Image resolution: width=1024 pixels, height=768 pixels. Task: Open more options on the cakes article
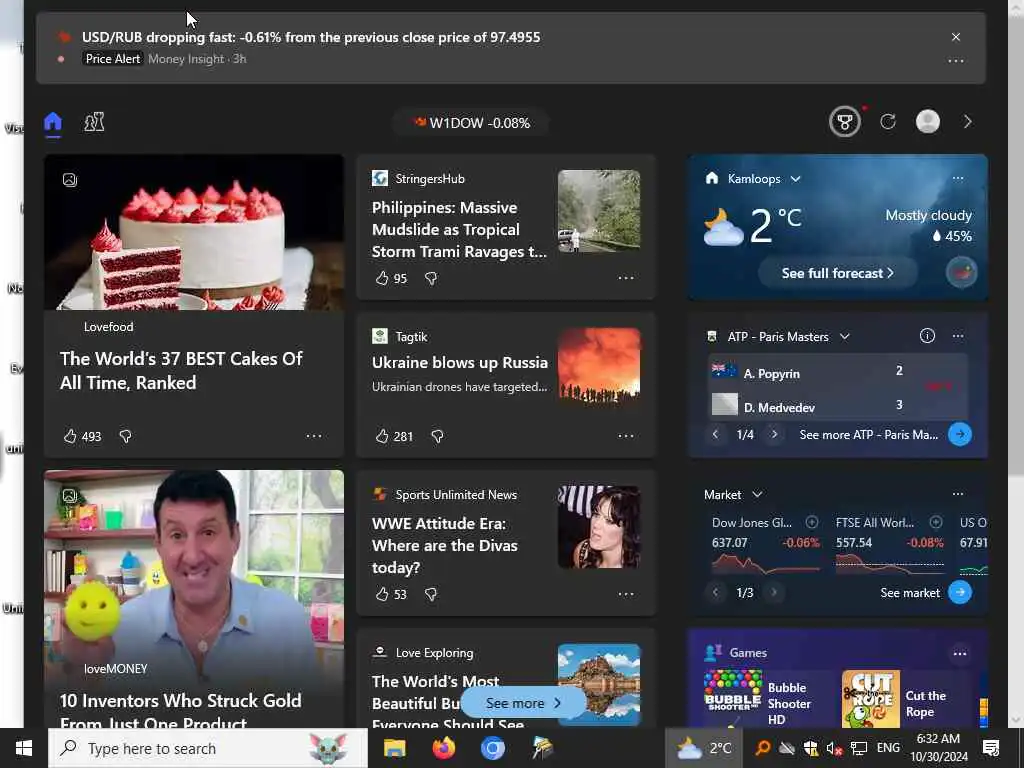pyautogui.click(x=314, y=436)
